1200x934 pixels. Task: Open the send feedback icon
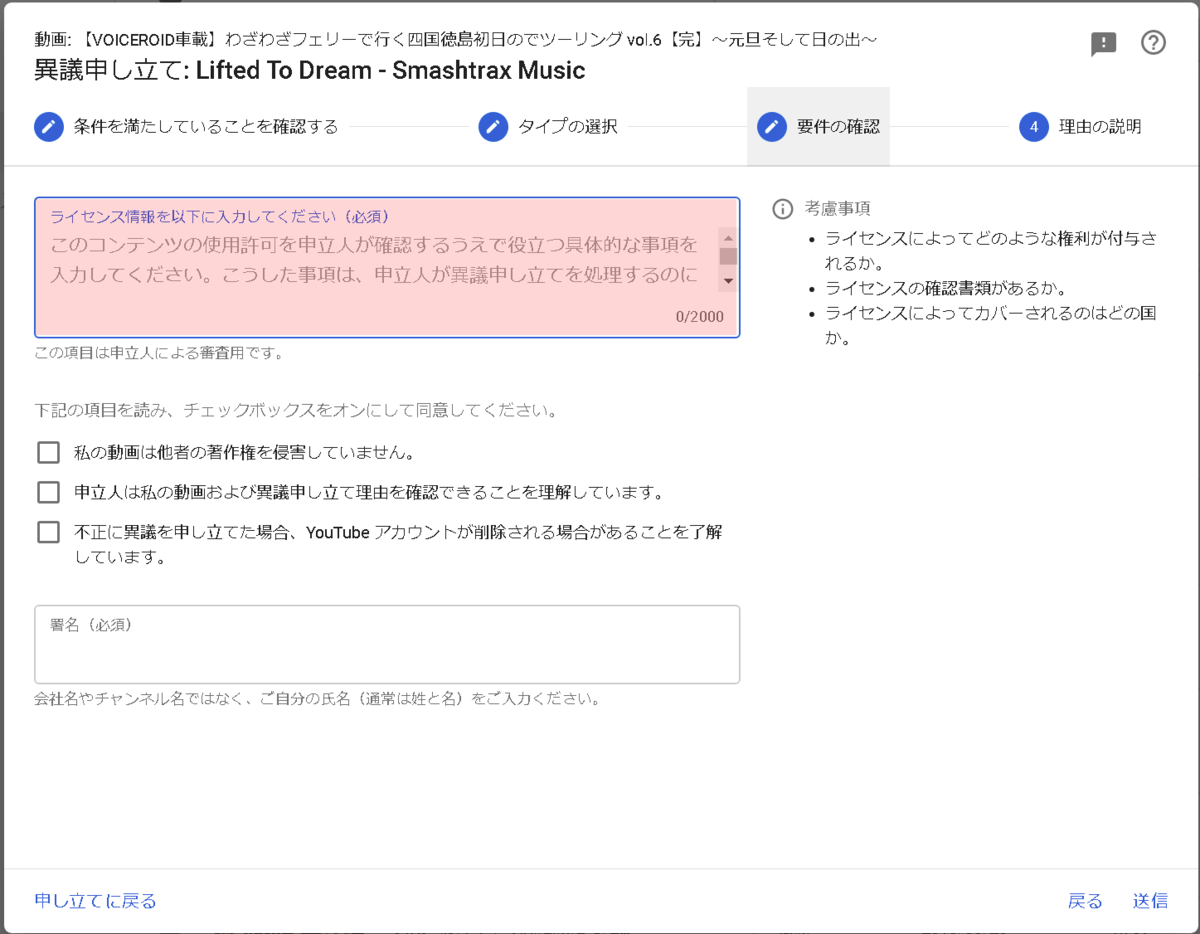tap(1103, 44)
